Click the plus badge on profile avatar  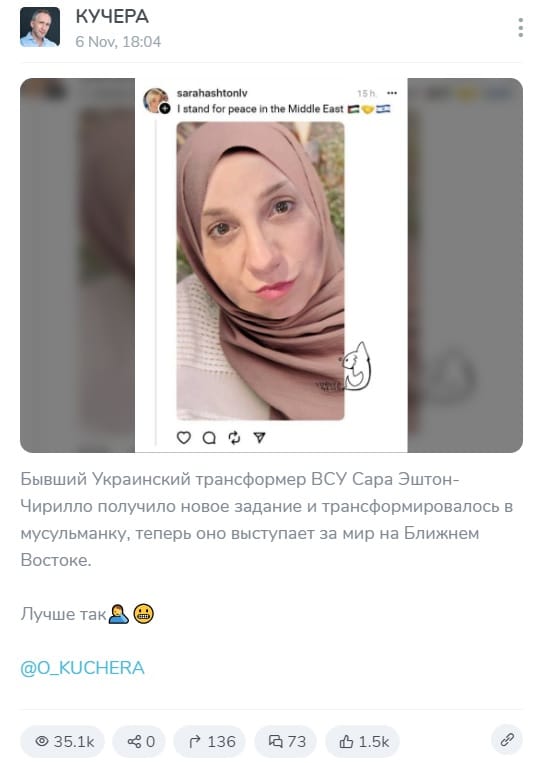click(165, 109)
